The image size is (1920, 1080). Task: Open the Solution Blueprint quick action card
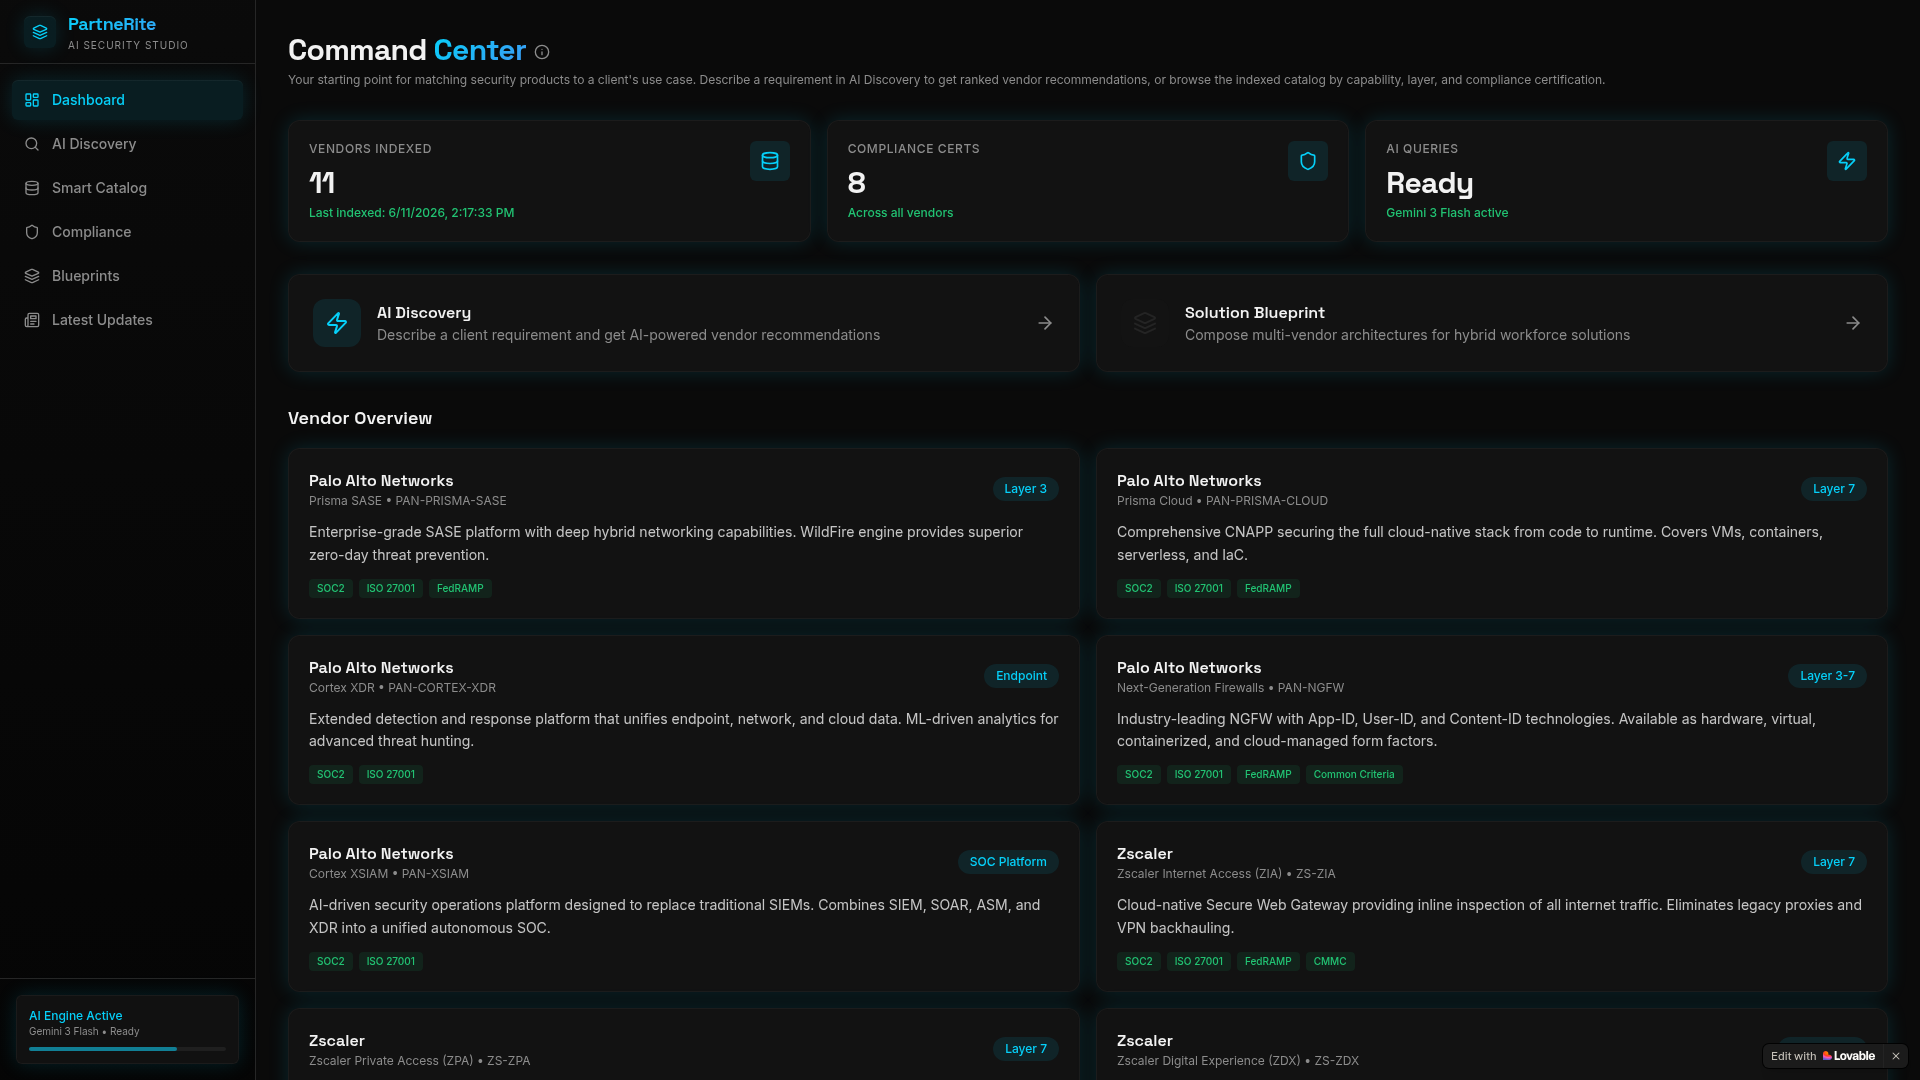(1491, 323)
